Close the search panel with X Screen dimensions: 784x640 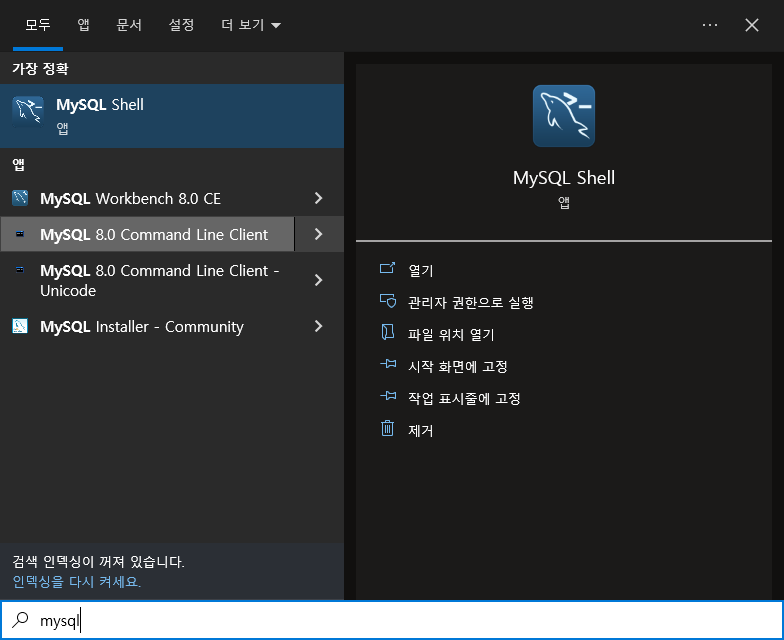click(752, 25)
